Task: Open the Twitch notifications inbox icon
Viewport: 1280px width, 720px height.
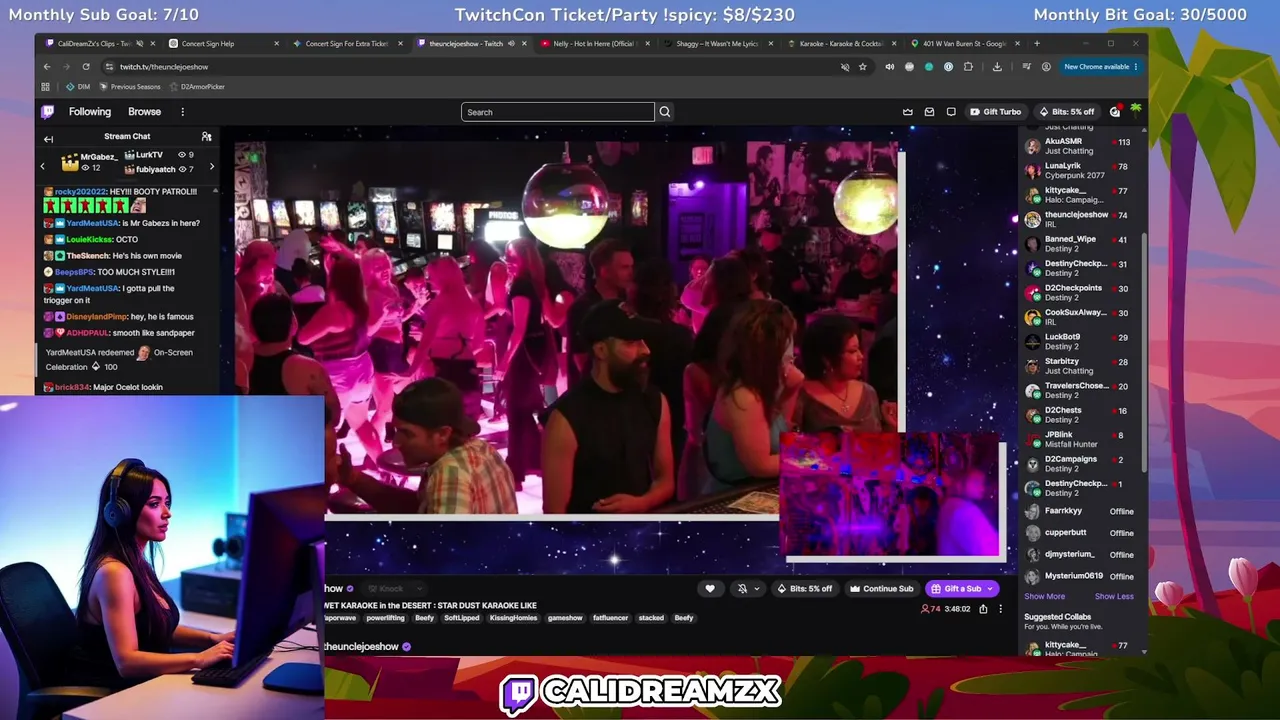Action: (929, 112)
